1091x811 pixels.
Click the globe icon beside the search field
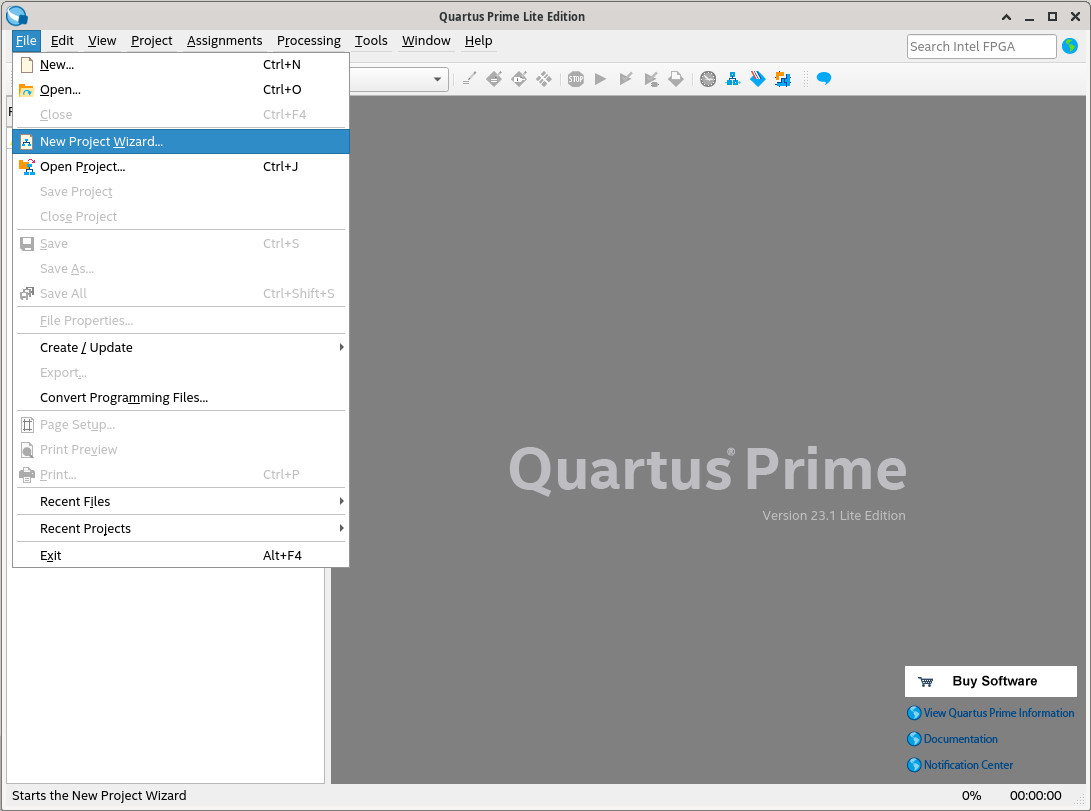point(1070,46)
